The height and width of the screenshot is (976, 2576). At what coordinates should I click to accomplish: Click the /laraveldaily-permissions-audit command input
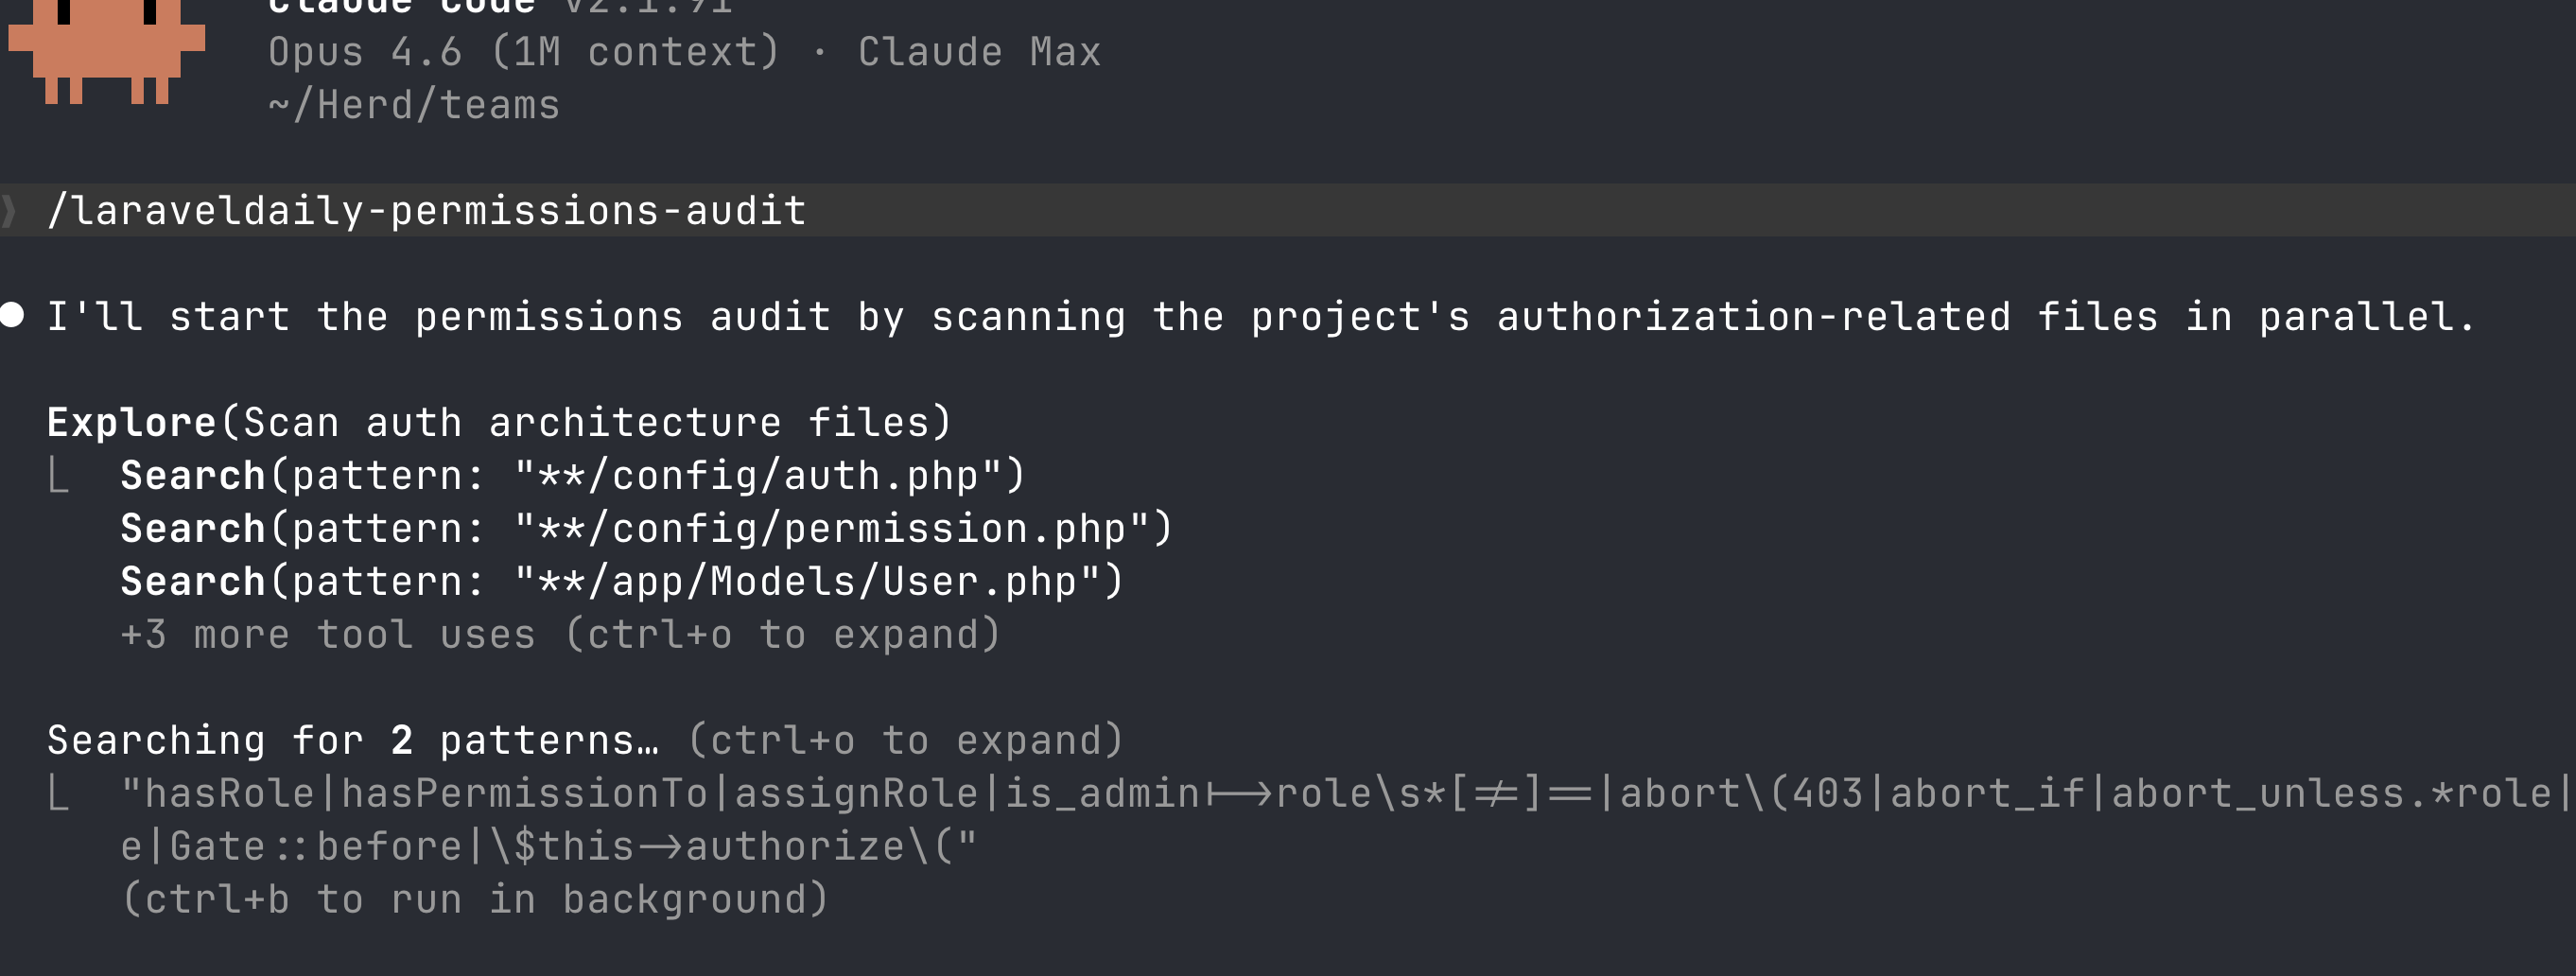tap(427, 211)
